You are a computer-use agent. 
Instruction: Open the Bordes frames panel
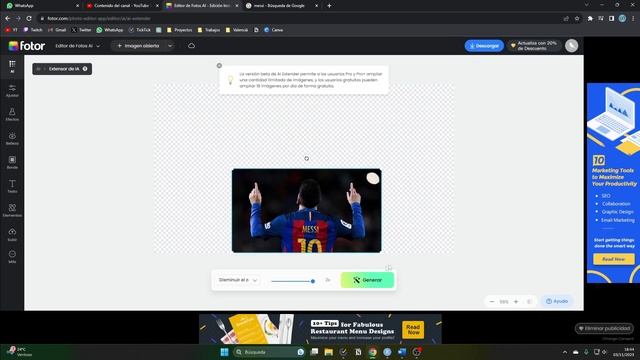[x=12, y=162]
